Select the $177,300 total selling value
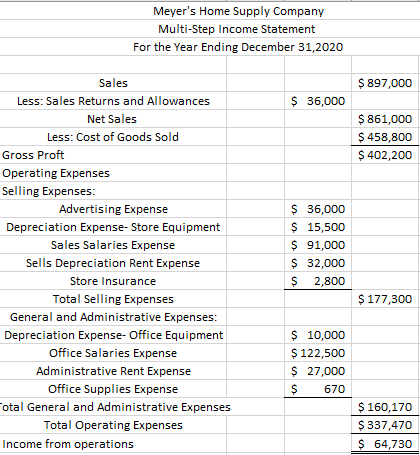Viewport: 420px width, 455px height. (x=385, y=299)
